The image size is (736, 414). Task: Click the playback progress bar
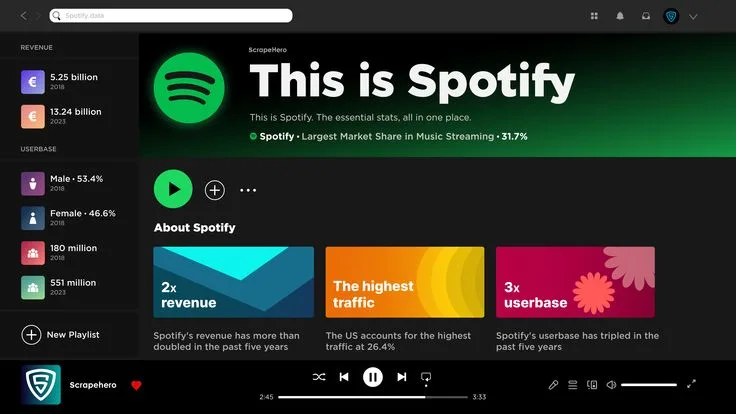click(373, 397)
